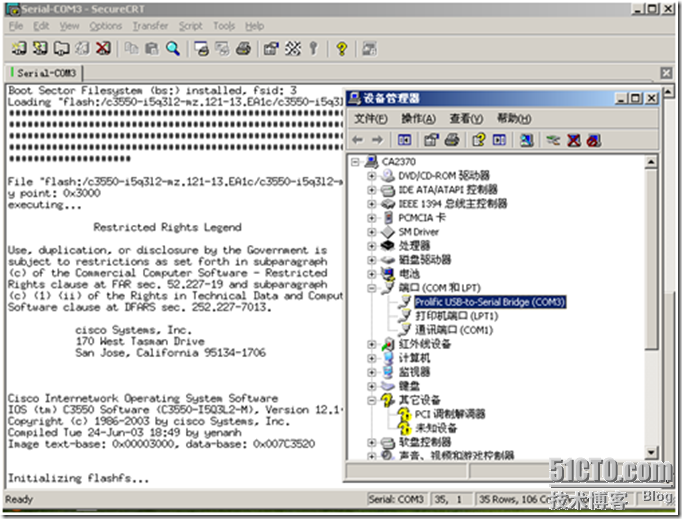682x519 pixels.
Task: Scan for hardware changes icon
Action: tap(526, 140)
